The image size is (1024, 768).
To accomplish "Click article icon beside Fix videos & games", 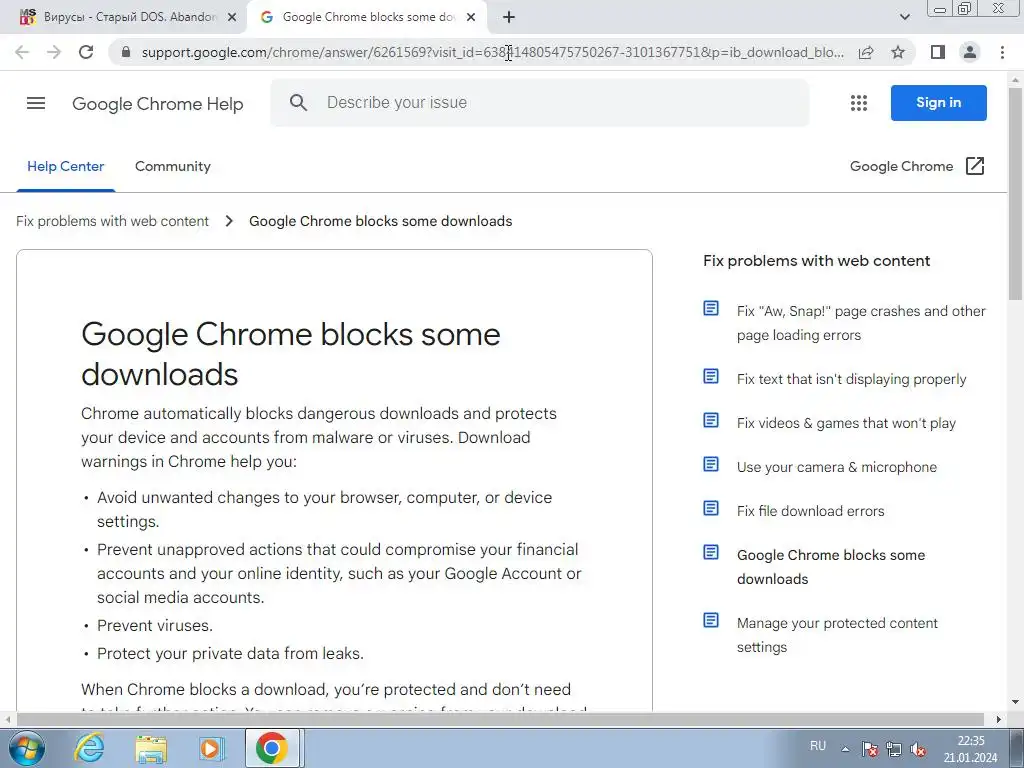I will click(x=711, y=420).
